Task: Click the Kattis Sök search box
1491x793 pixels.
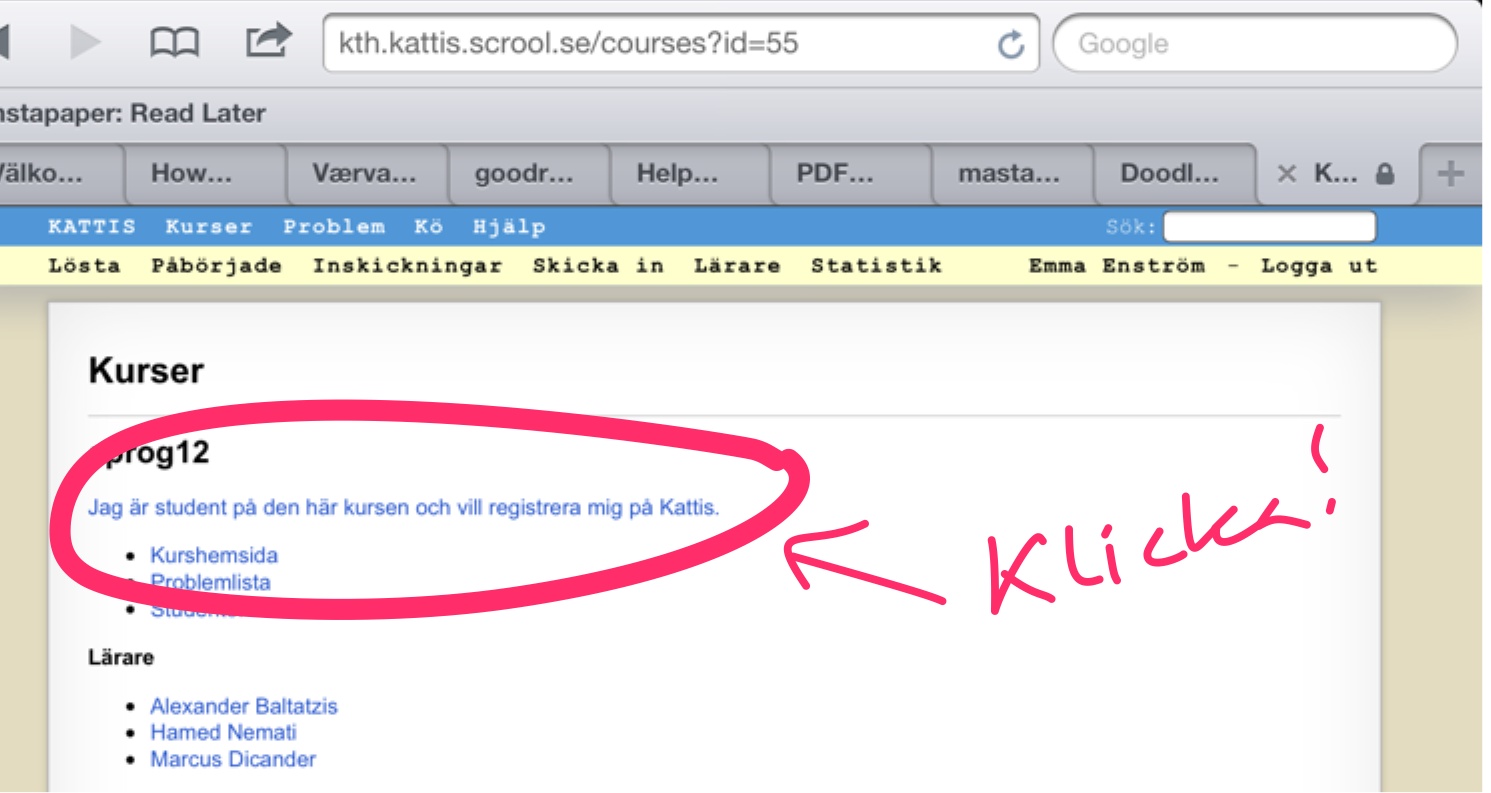Action: coord(1269,227)
